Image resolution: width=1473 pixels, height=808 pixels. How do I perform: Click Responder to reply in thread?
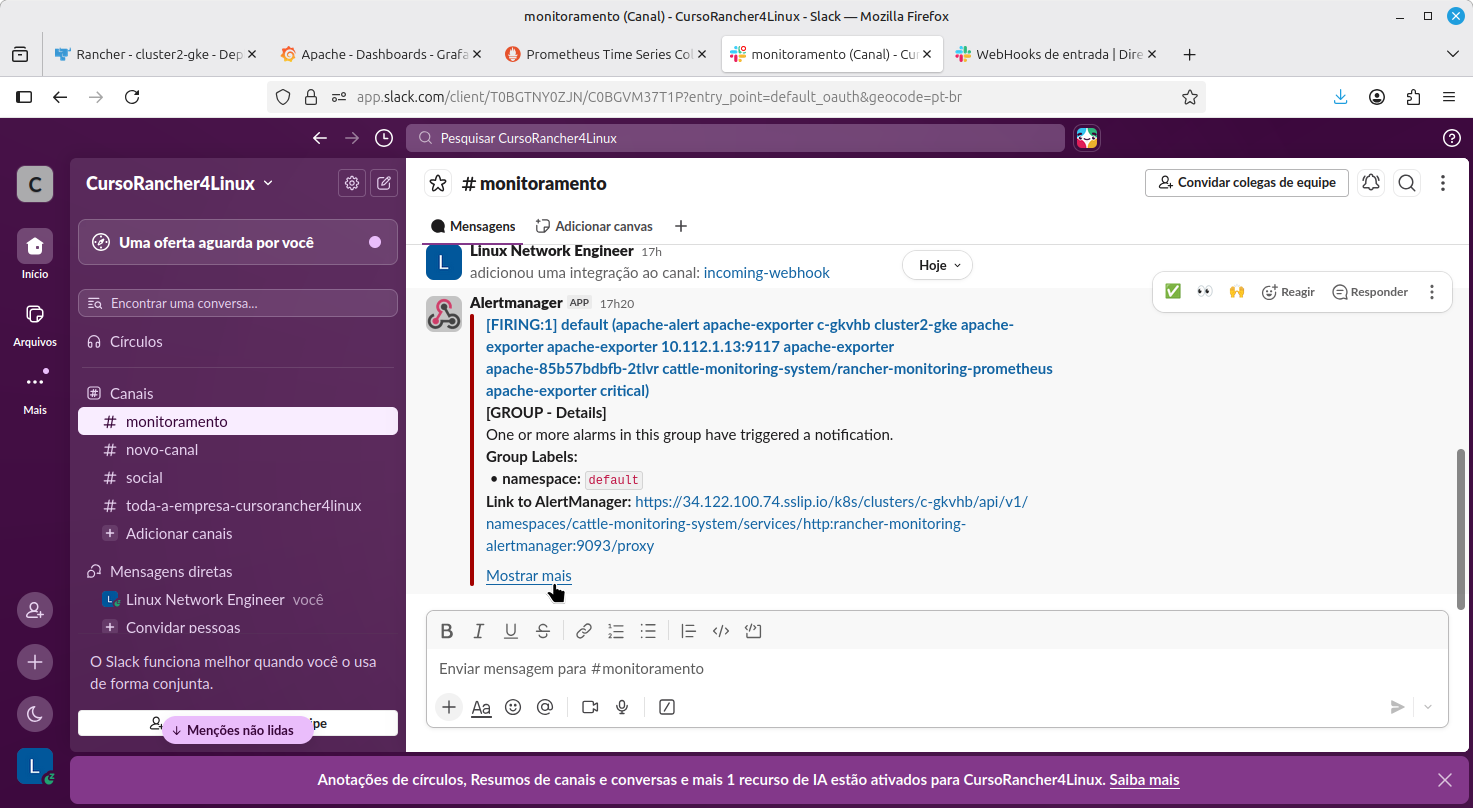pos(1370,292)
